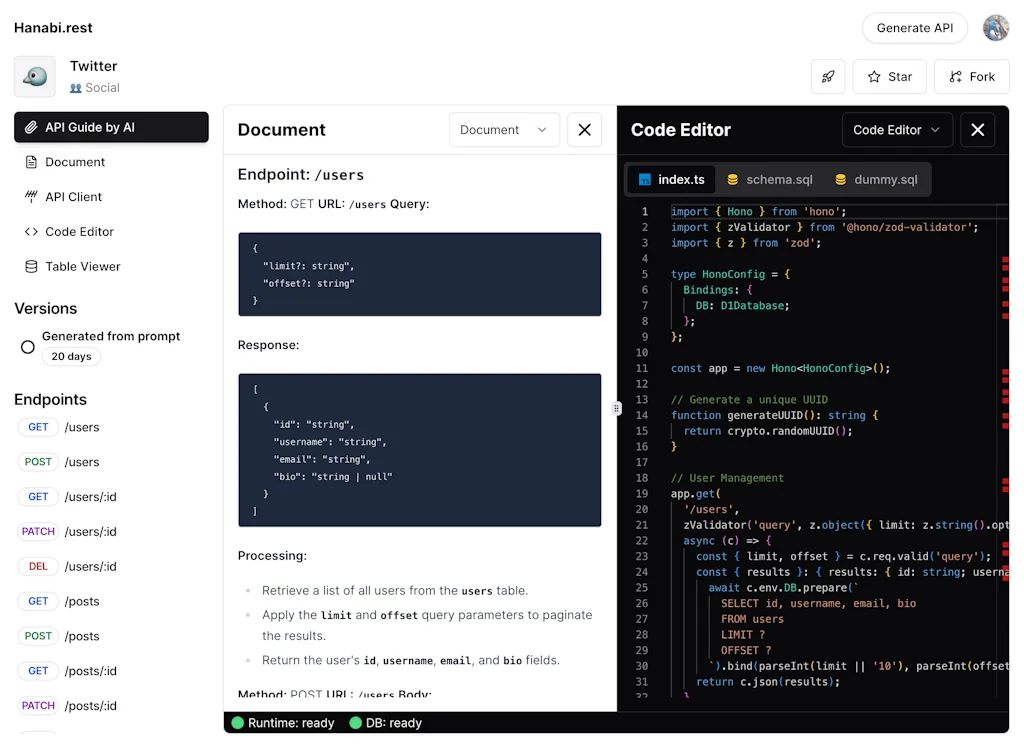Click the Generate API button
Screen dimensions: 1024x748
point(914,28)
